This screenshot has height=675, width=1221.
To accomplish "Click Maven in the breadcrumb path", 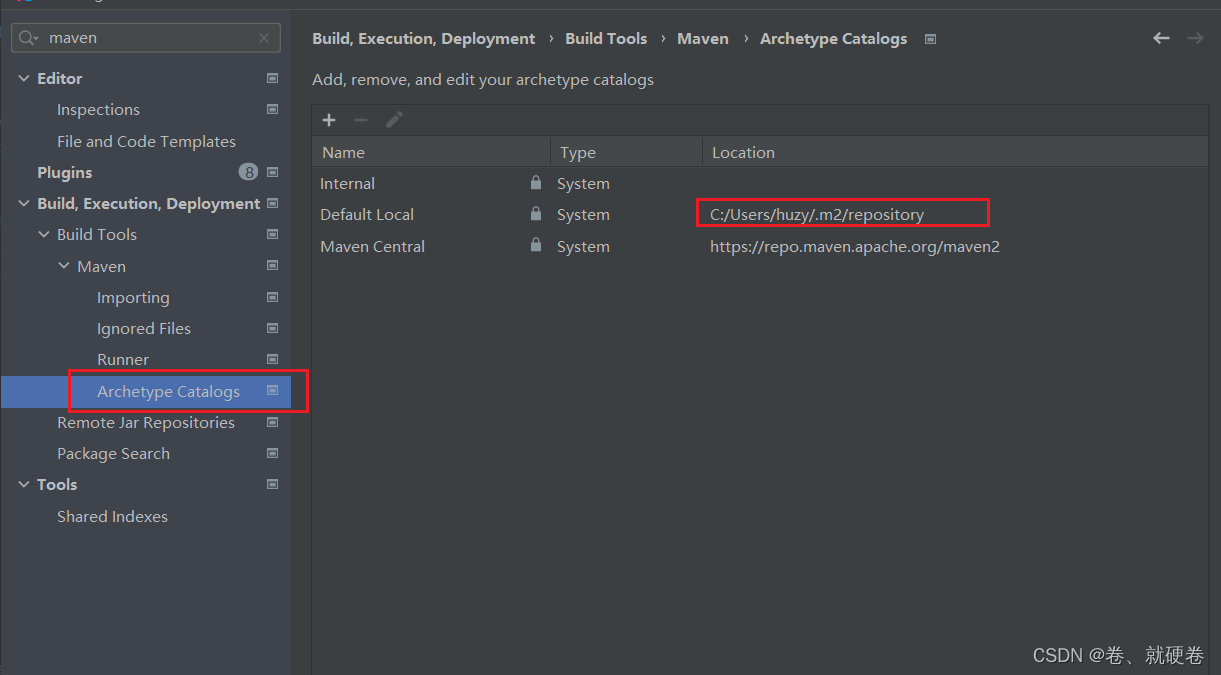I will click(702, 38).
